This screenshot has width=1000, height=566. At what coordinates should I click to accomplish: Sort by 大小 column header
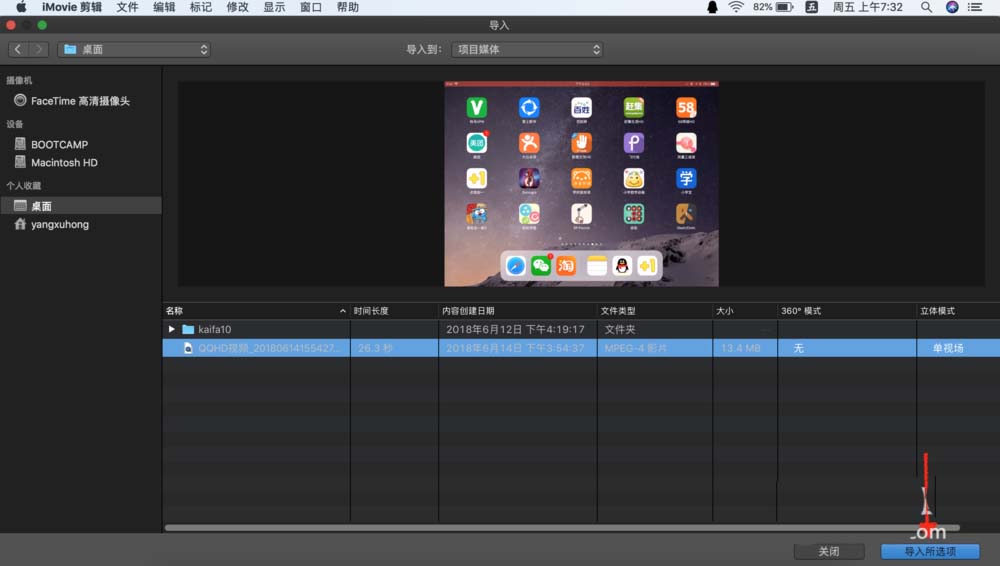coord(724,311)
